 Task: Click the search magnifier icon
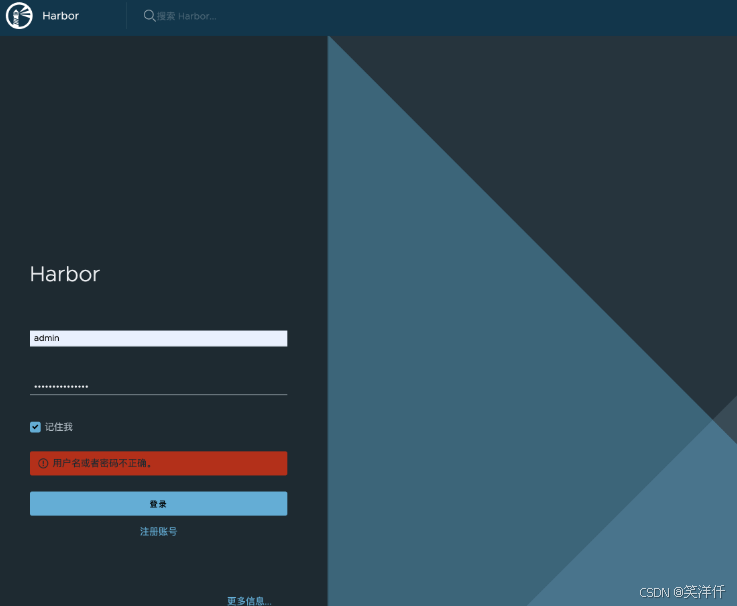tap(149, 16)
